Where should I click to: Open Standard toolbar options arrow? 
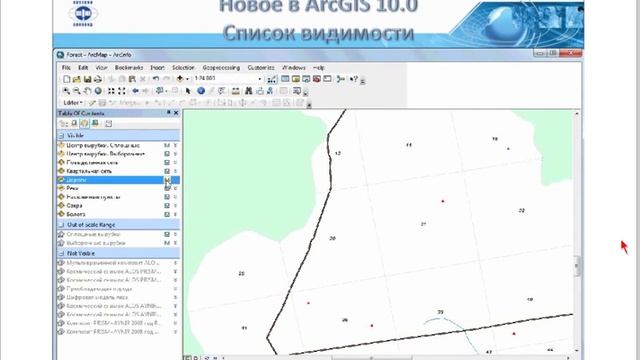point(362,81)
